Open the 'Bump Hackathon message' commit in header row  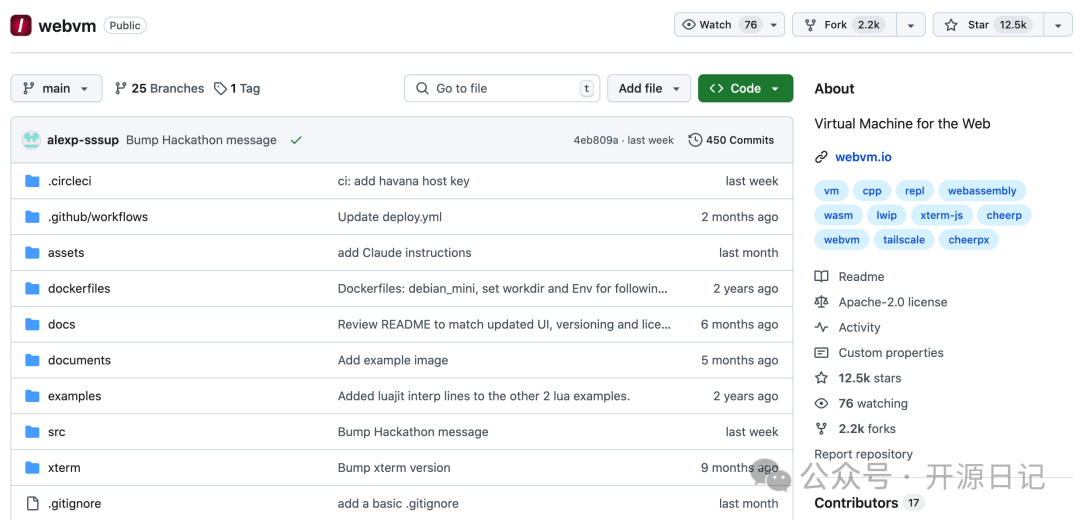tap(201, 140)
